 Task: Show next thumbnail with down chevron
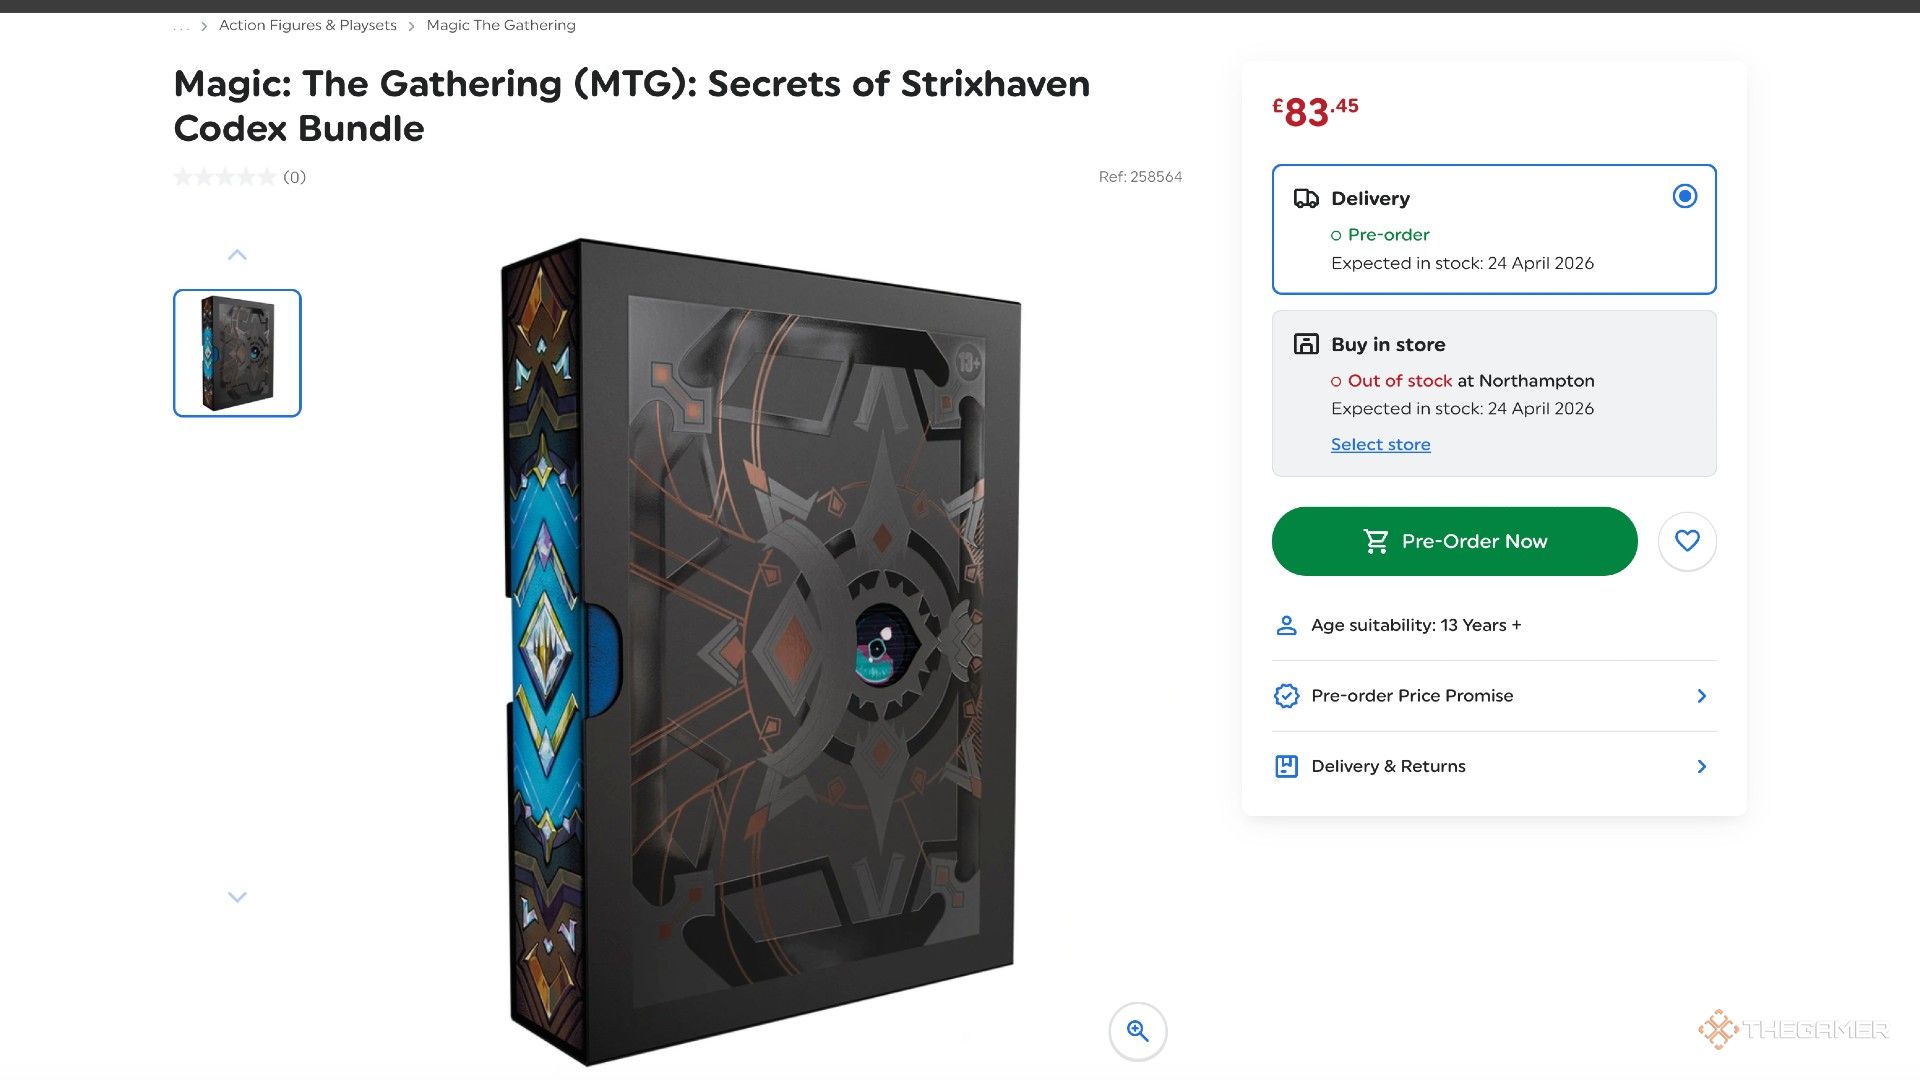[x=237, y=897]
